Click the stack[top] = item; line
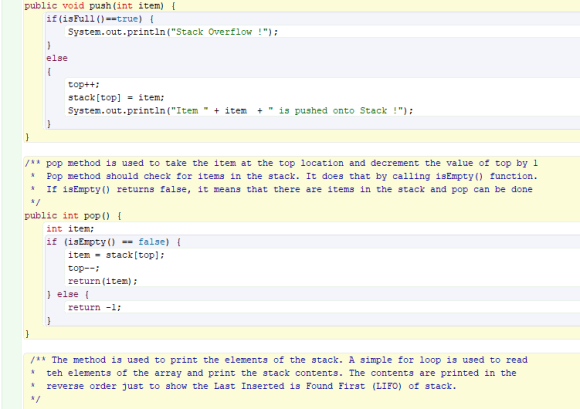Viewport: 580px width, 409px height. pos(116,98)
